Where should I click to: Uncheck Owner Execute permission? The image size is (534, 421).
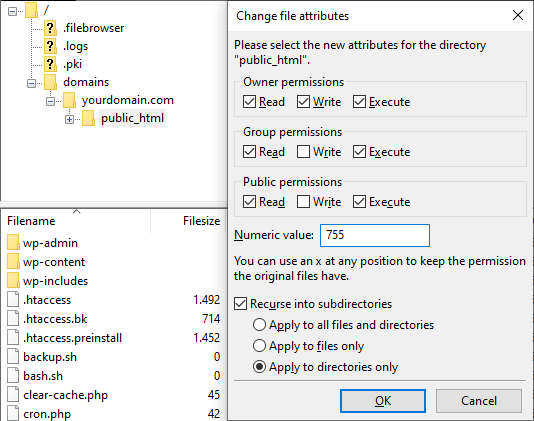pyautogui.click(x=359, y=102)
